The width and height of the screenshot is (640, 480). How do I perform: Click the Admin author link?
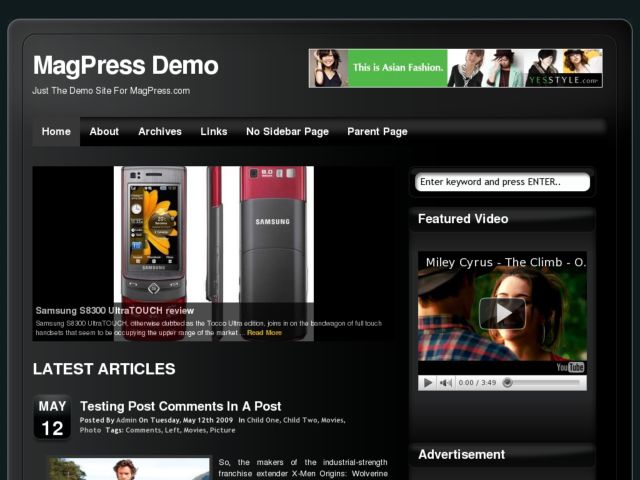click(x=126, y=420)
